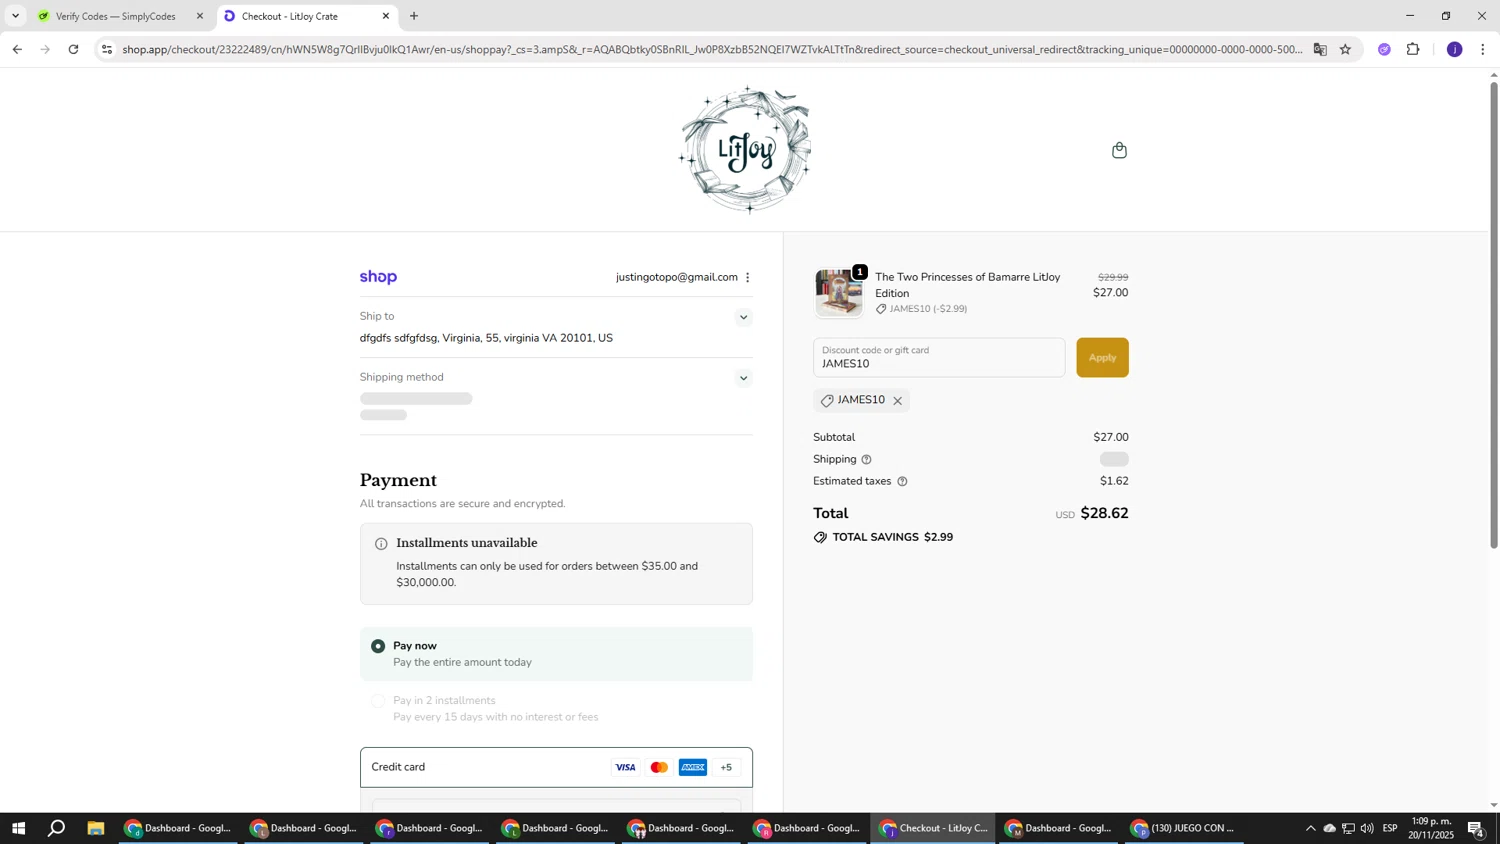The height and width of the screenshot is (844, 1500).
Task: Click the Total $28.62 amount
Action: [x=1104, y=514]
